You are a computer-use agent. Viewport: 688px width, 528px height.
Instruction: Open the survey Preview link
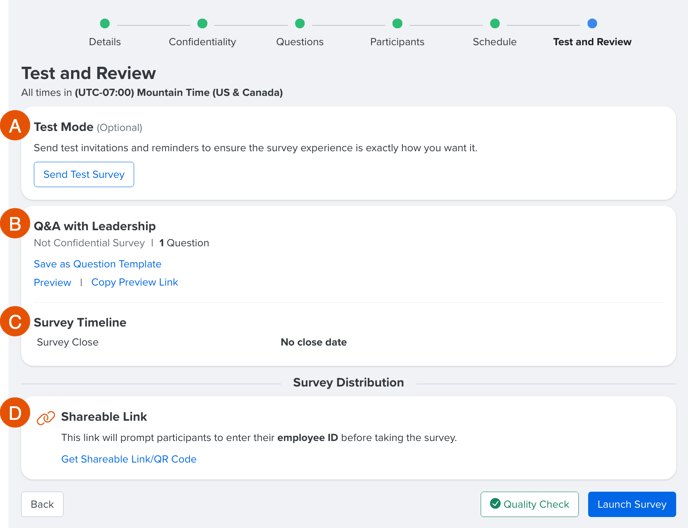click(52, 282)
